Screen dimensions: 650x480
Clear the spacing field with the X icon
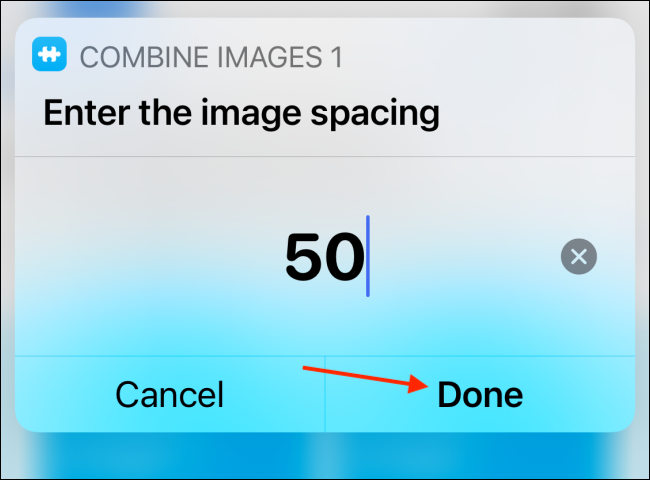tap(578, 257)
